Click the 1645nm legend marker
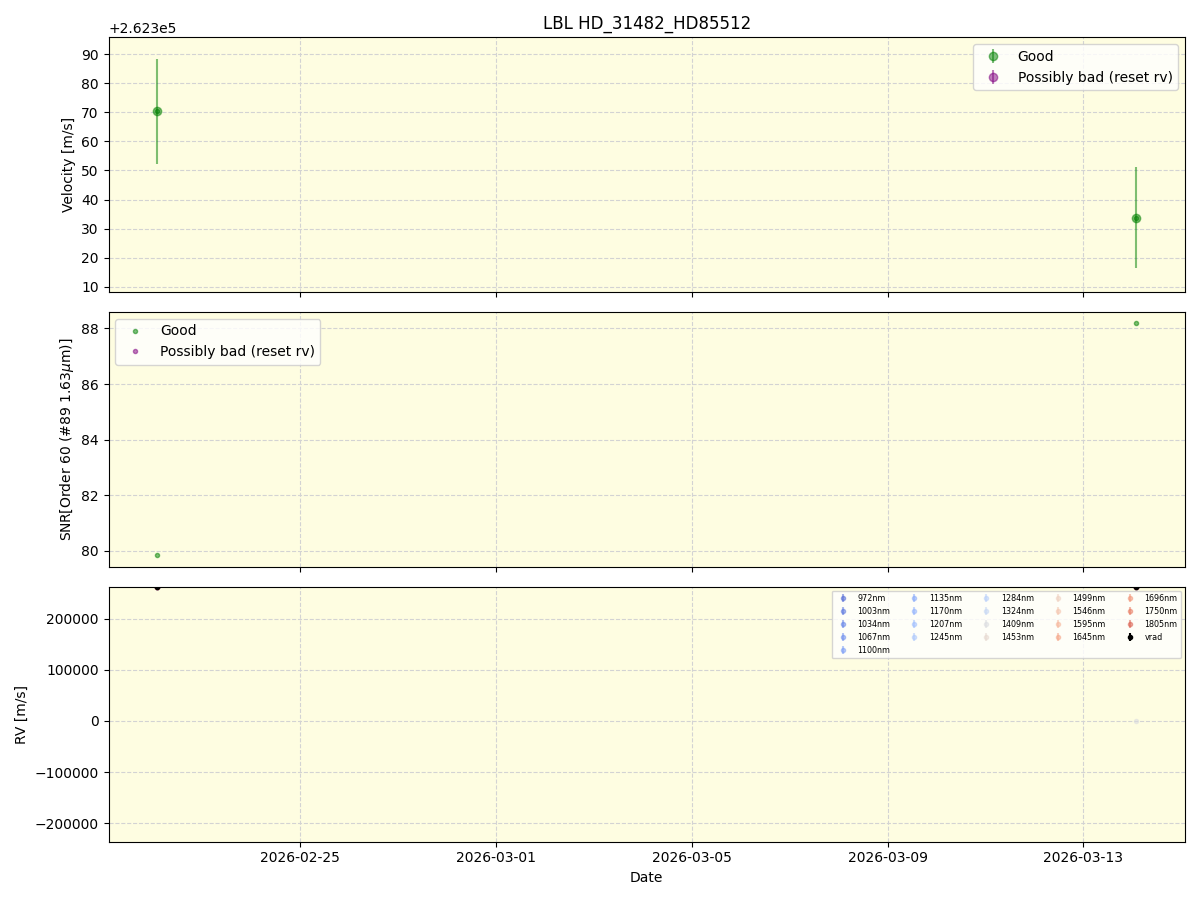The height and width of the screenshot is (900, 1200). 1058,637
